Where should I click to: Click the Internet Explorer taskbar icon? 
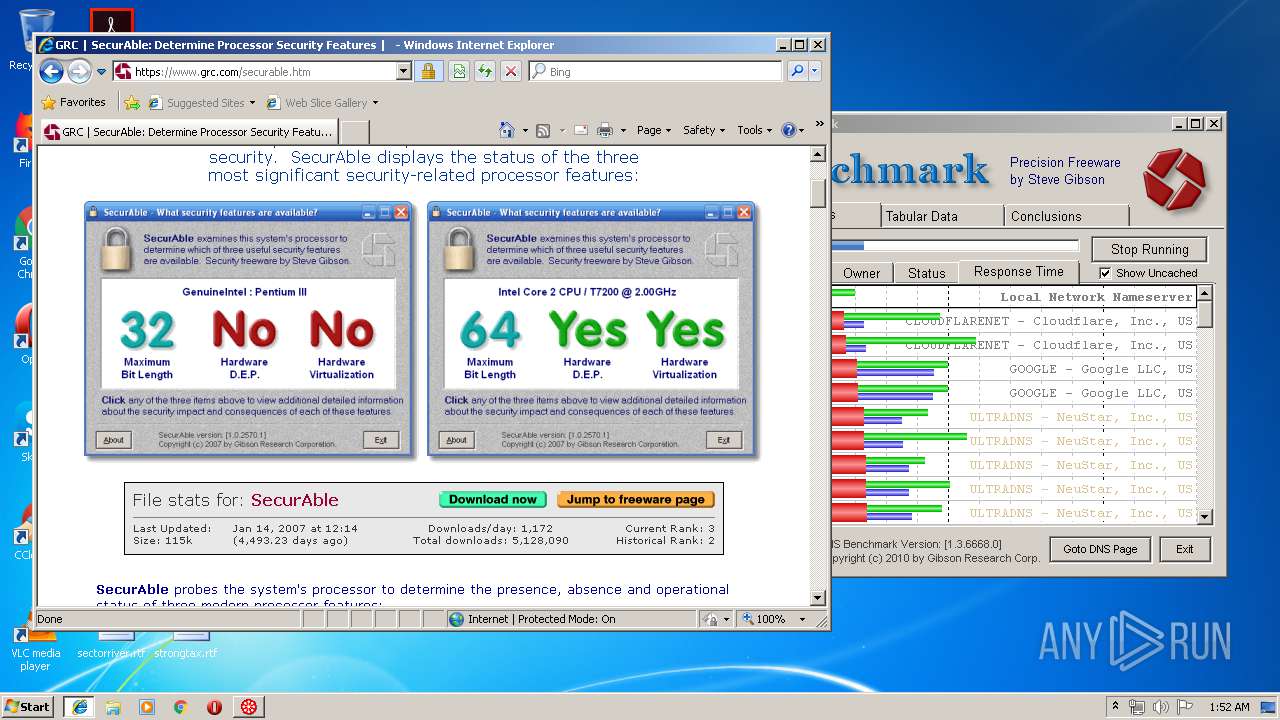click(79, 706)
